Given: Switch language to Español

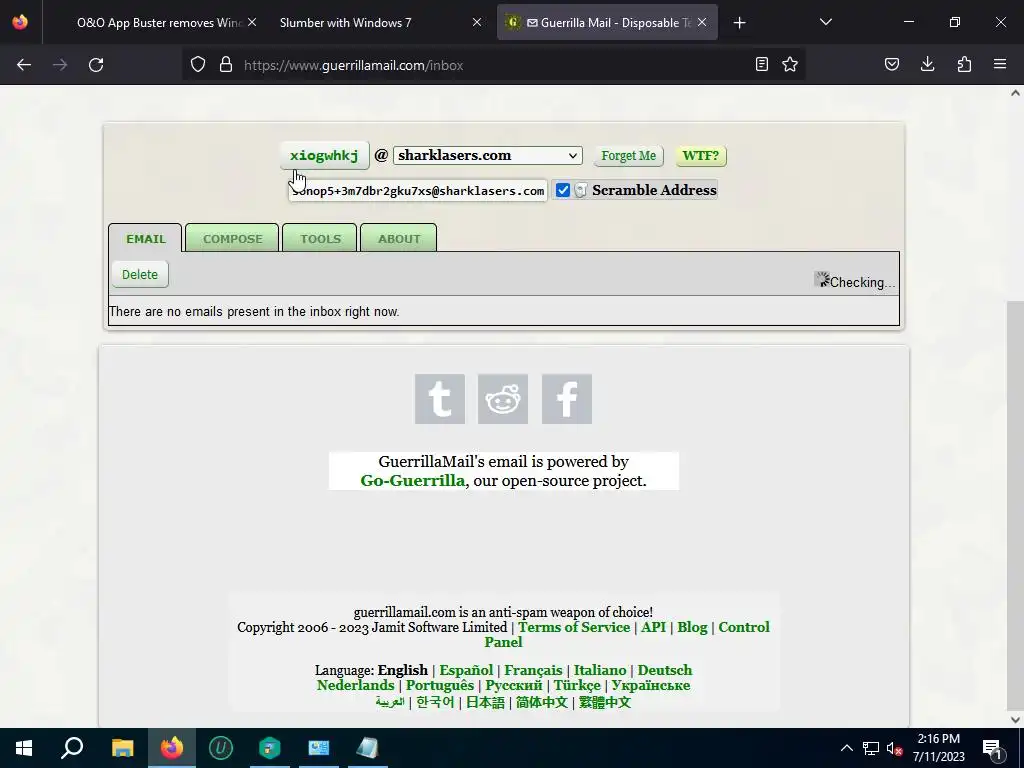Looking at the screenshot, I should pyautogui.click(x=466, y=670).
